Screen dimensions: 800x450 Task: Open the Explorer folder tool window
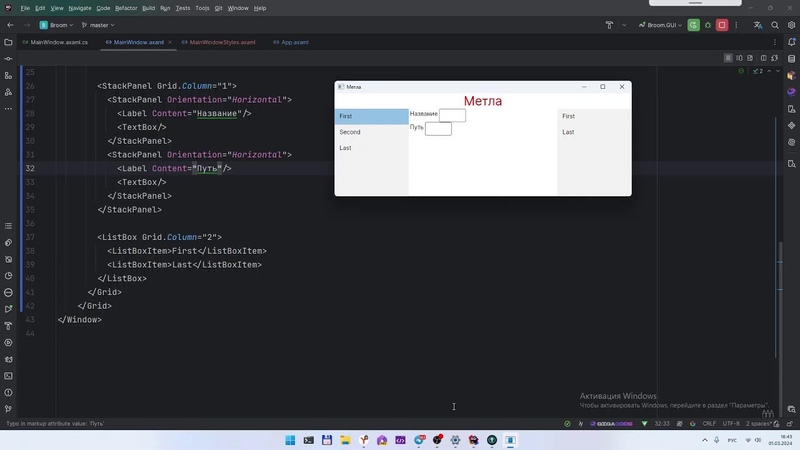point(8,42)
